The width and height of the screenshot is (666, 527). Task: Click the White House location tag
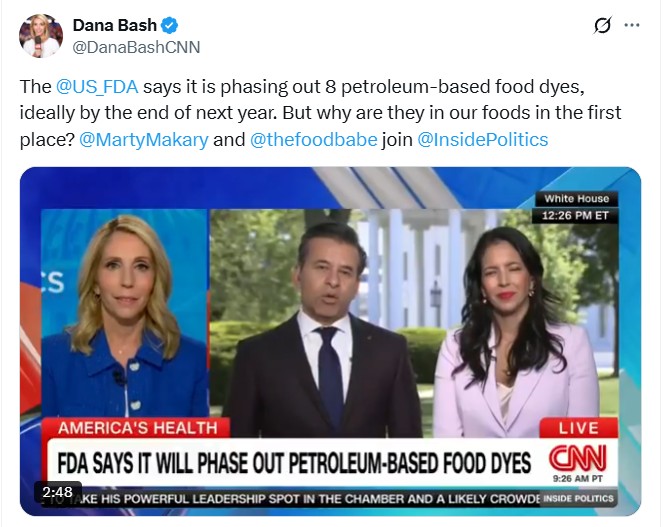(576, 199)
